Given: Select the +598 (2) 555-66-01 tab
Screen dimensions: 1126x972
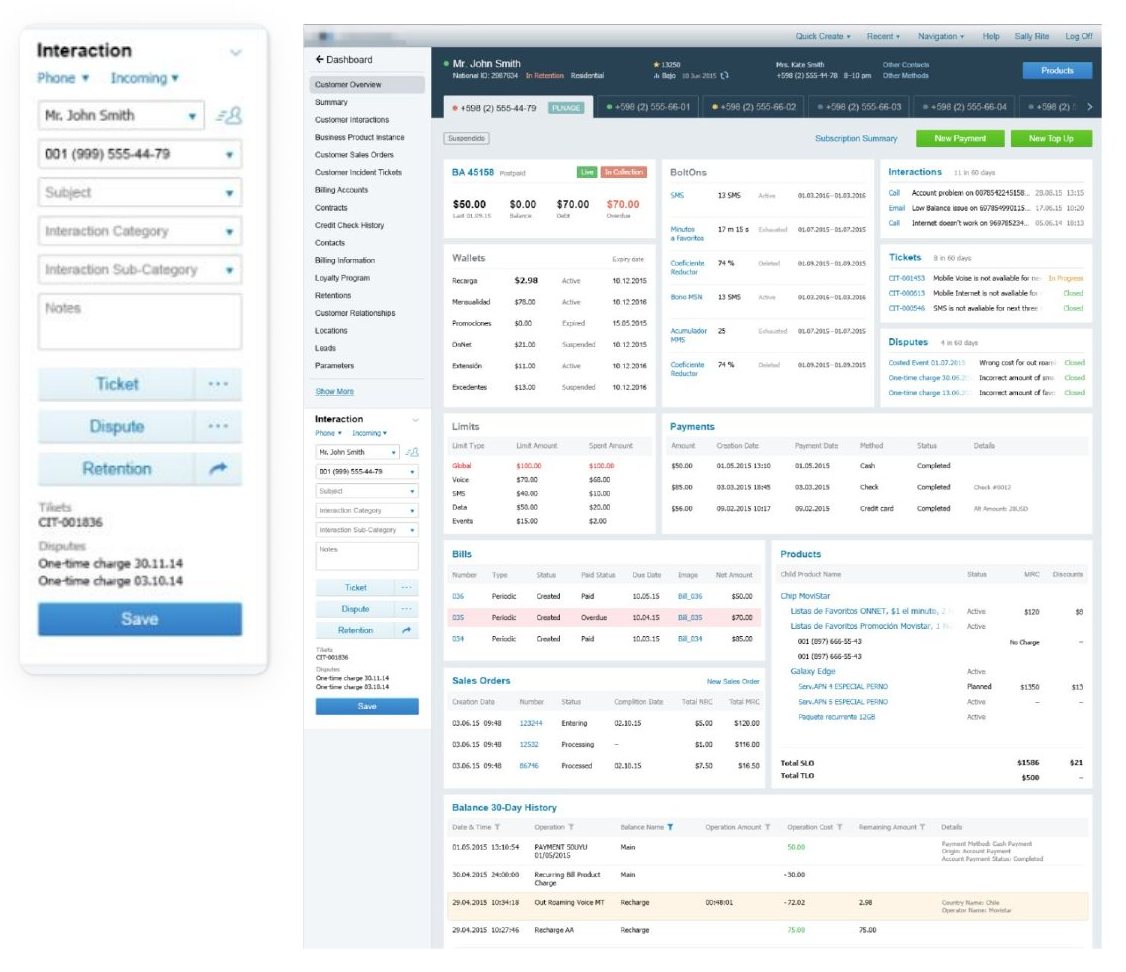Looking at the screenshot, I should click(648, 107).
